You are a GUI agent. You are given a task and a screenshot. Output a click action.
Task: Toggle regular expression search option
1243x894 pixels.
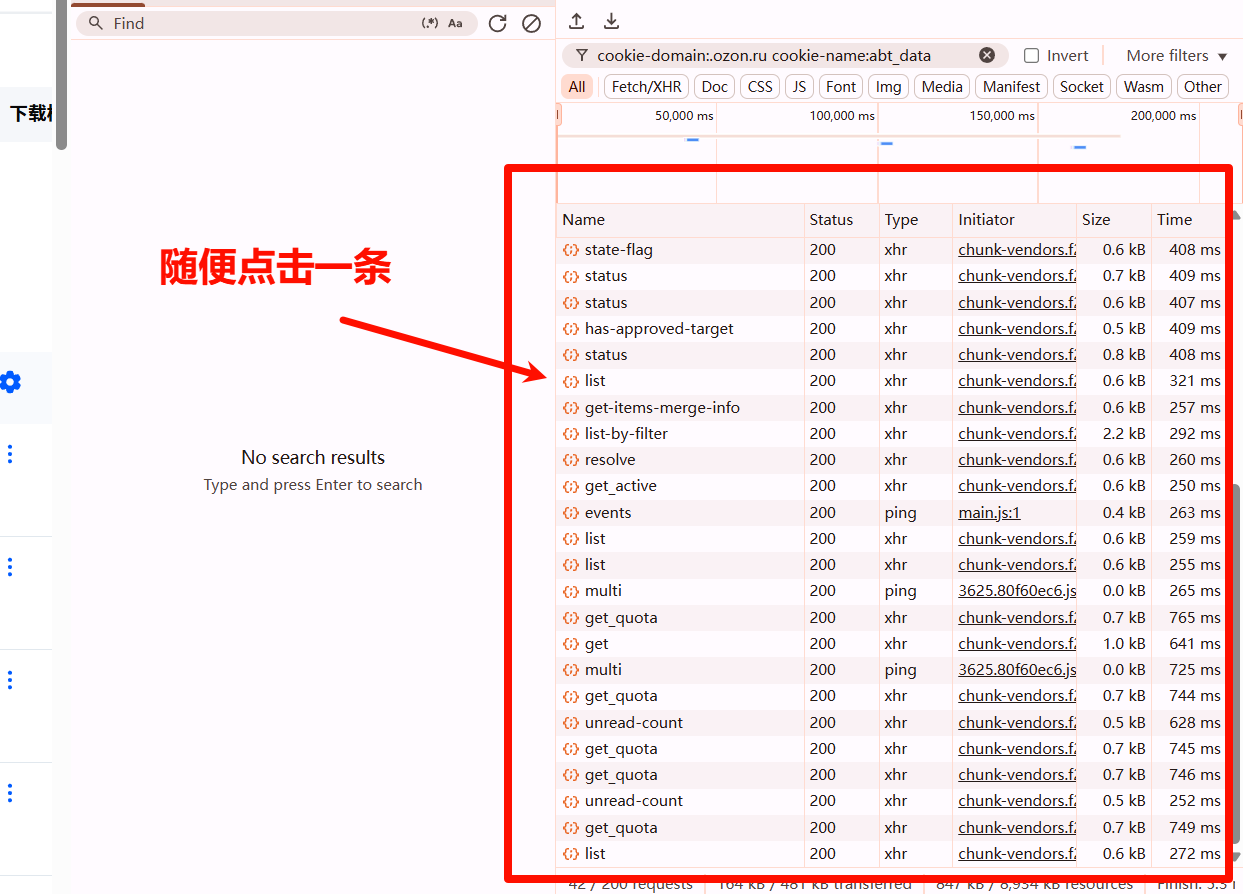(x=430, y=23)
